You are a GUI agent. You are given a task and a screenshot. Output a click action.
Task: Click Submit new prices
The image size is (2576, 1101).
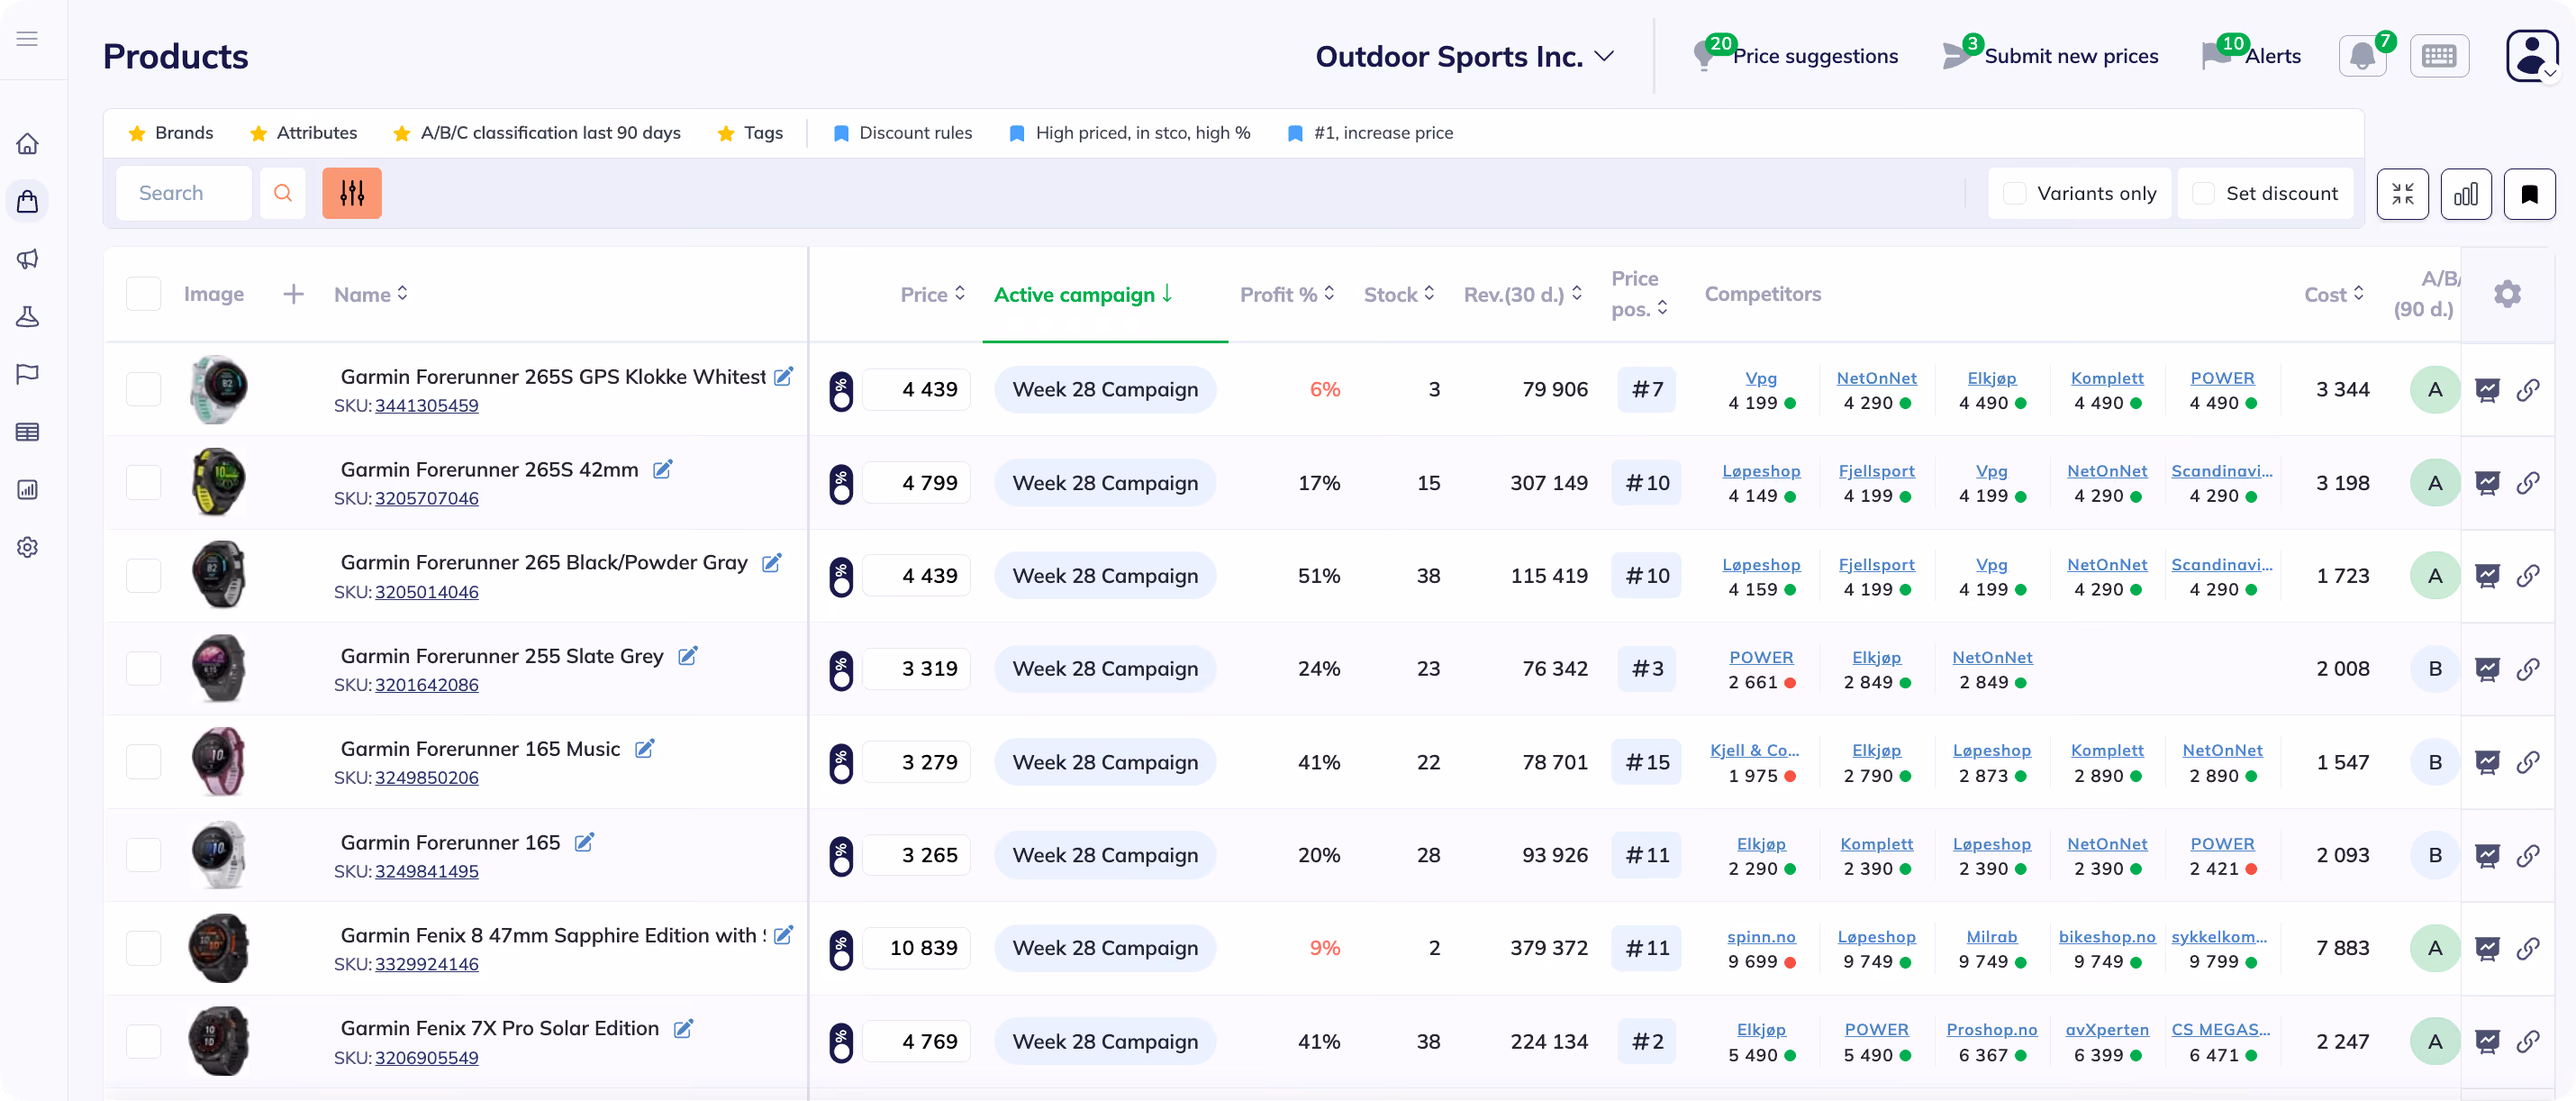[x=2050, y=56]
